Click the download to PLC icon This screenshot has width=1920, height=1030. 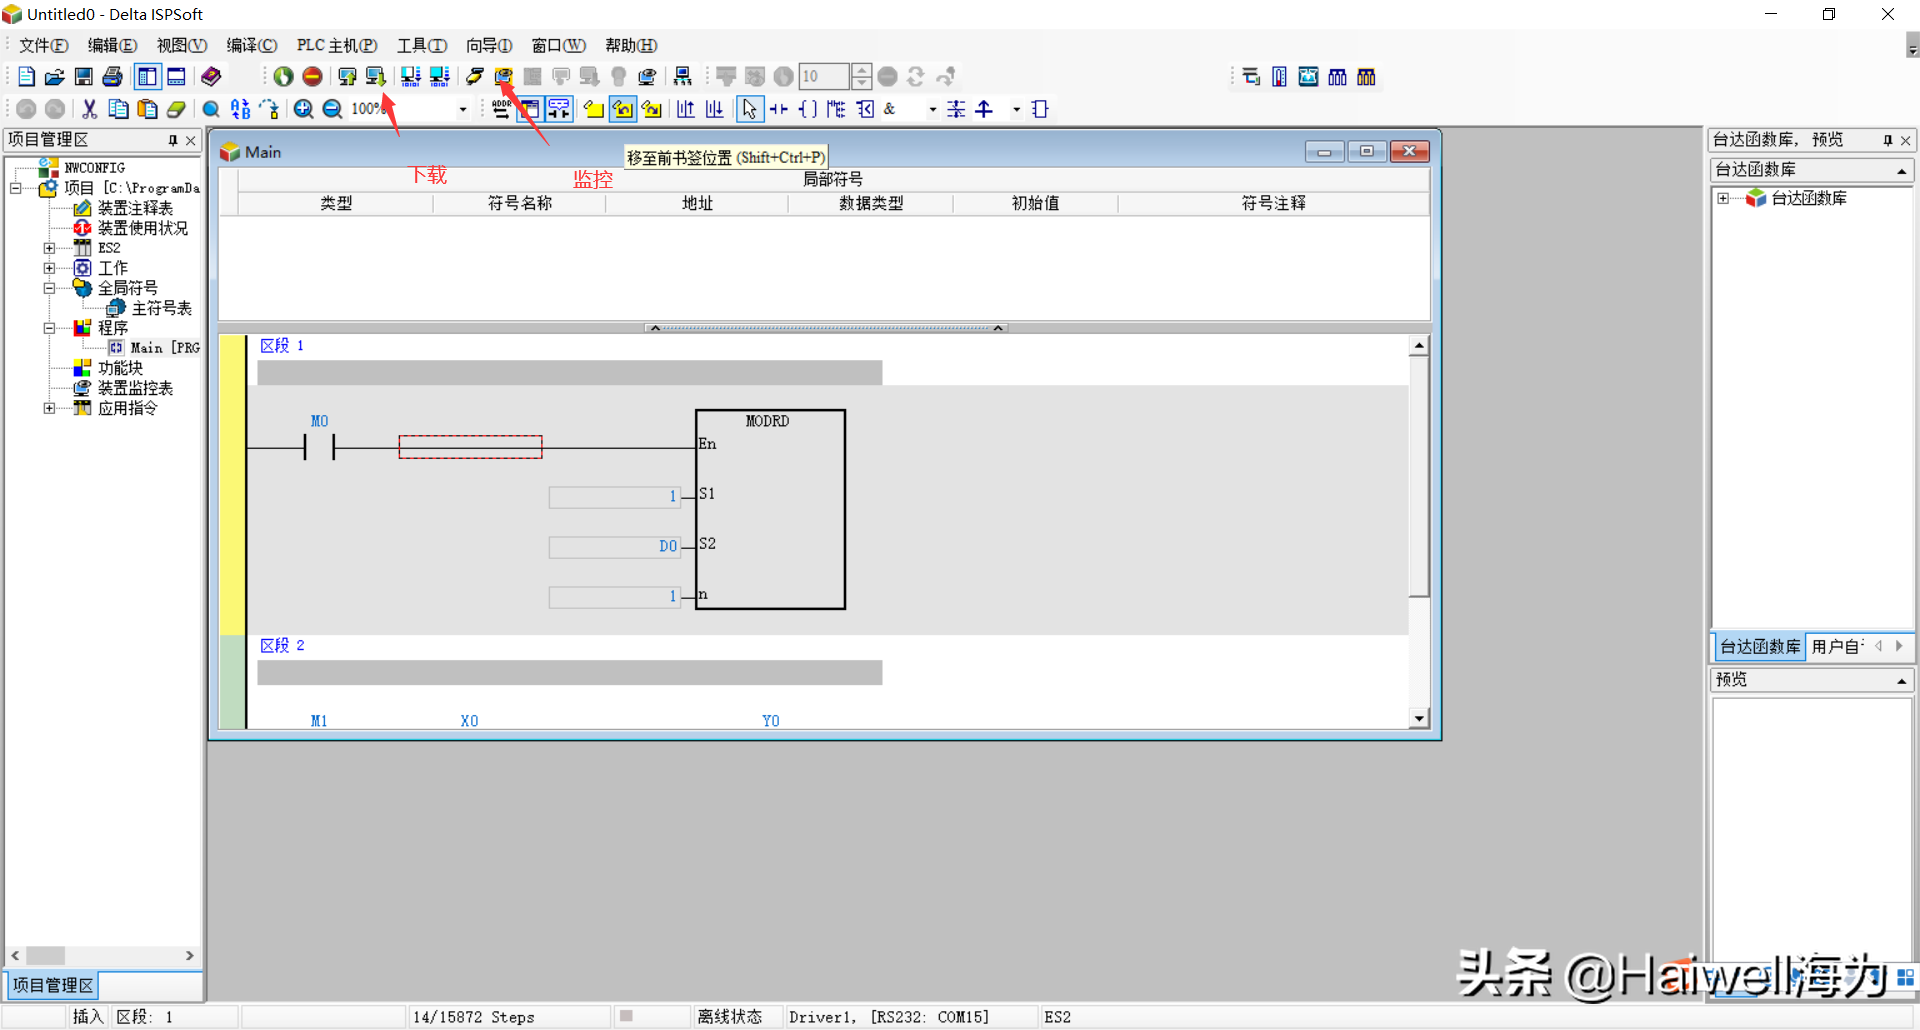point(376,77)
